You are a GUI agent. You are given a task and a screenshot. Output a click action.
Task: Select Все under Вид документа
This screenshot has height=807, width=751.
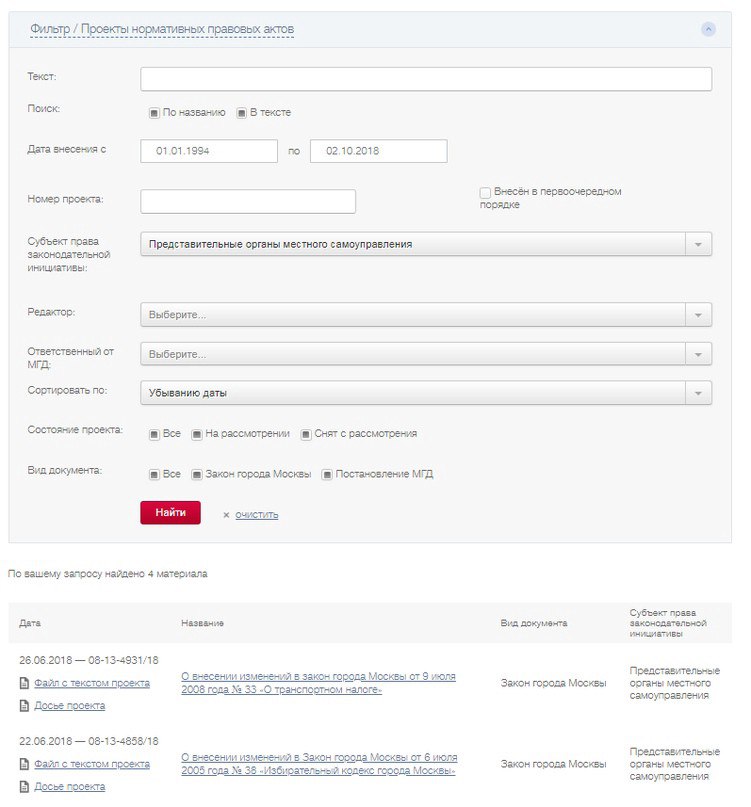pos(154,475)
